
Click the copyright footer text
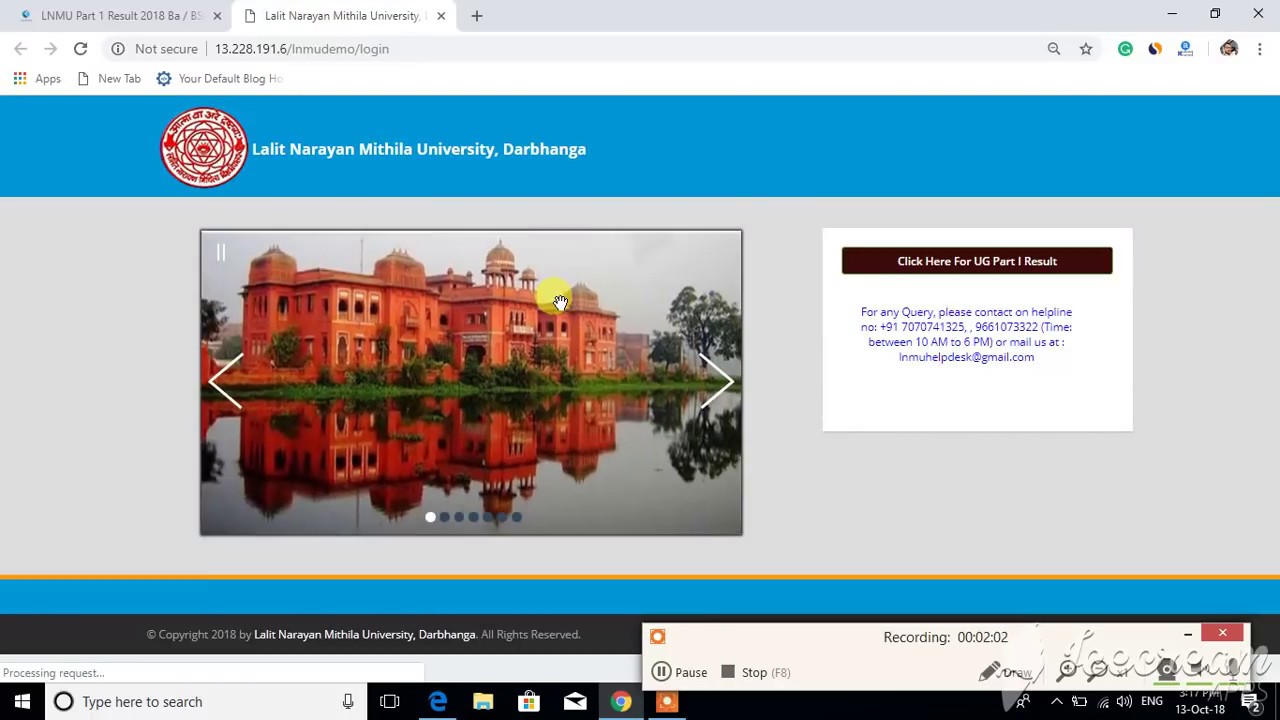click(364, 634)
